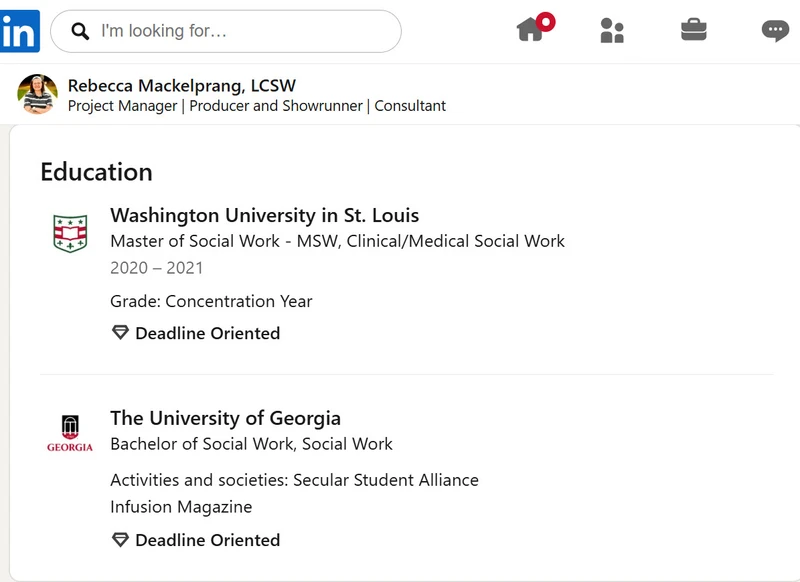Open Washington University in St. Louis link
This screenshot has width=800, height=582.
pyautogui.click(x=264, y=215)
